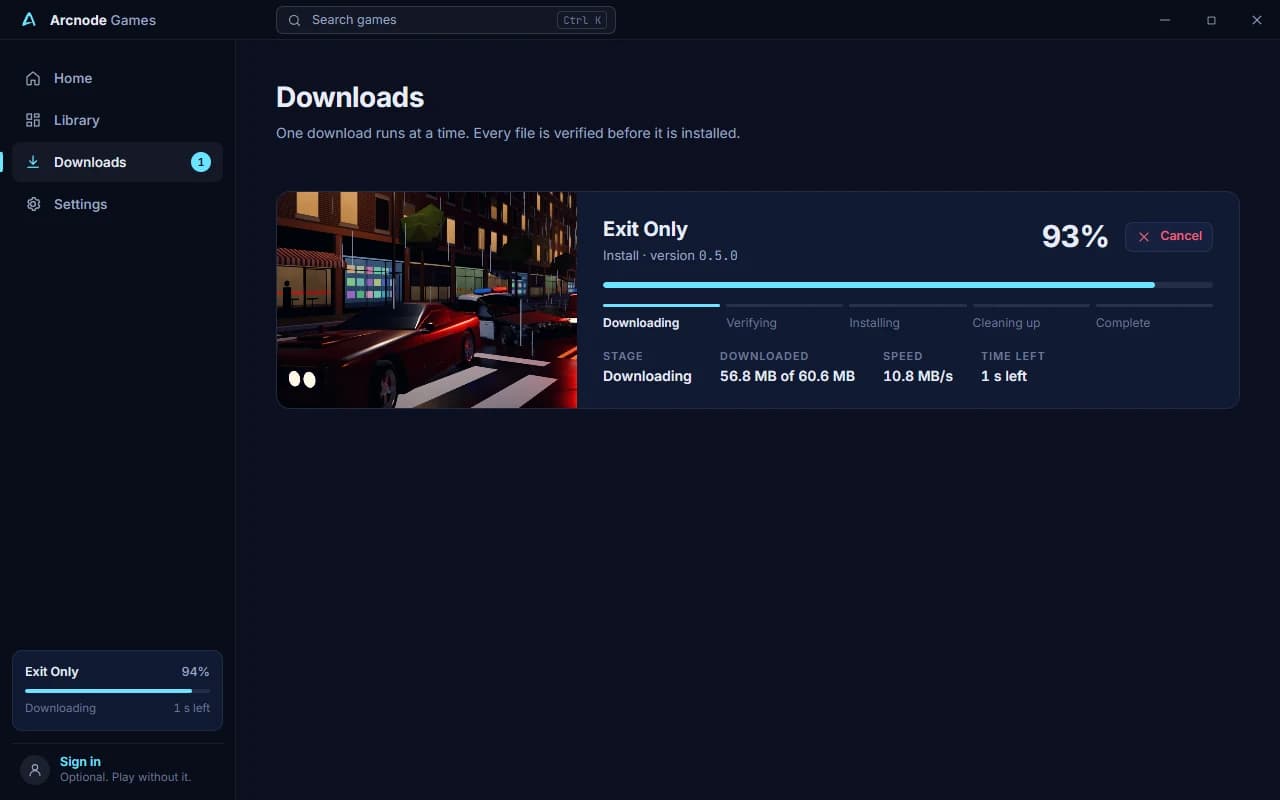Close the Arcnode Games window

[x=1257, y=20]
